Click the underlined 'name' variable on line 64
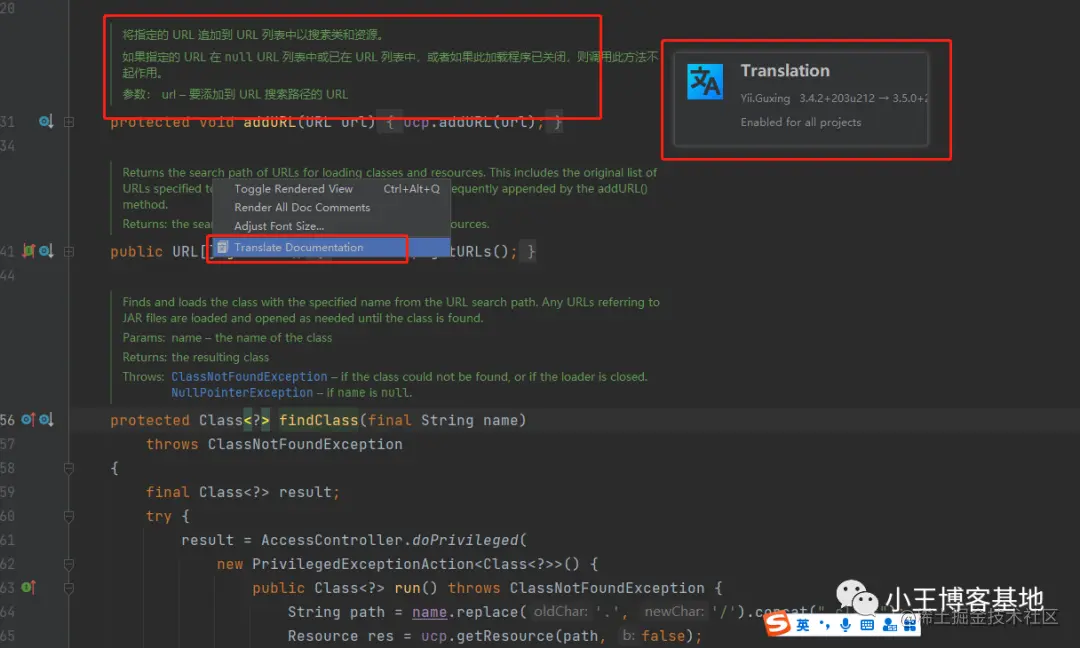 (429, 612)
